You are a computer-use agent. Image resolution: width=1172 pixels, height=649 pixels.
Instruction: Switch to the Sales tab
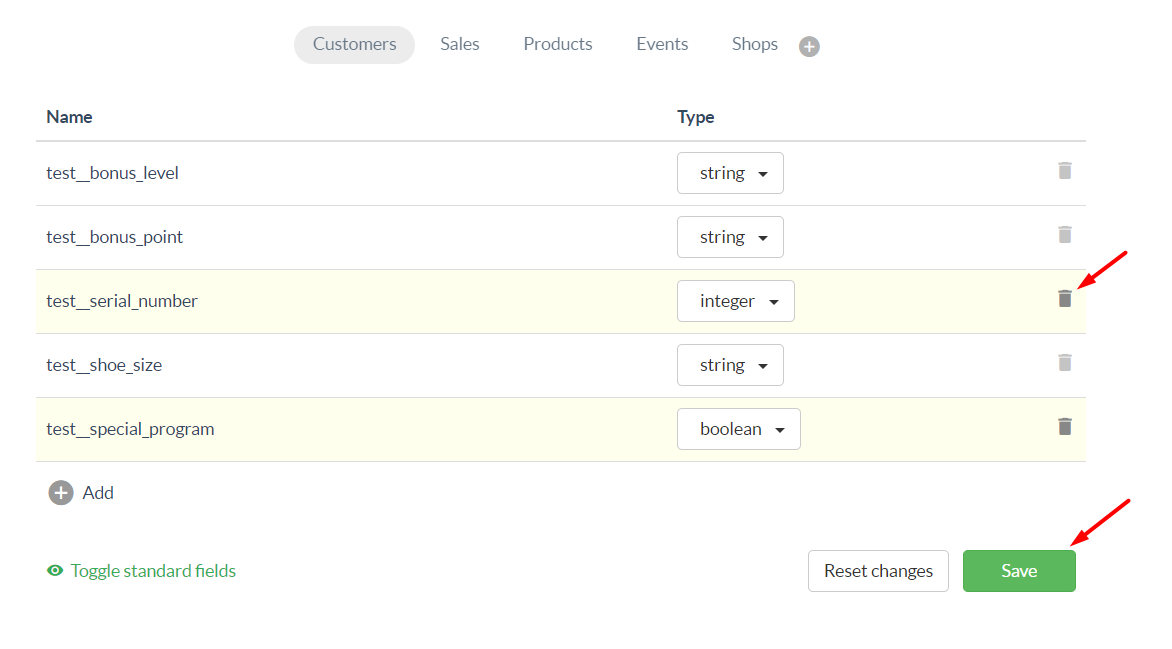459,44
